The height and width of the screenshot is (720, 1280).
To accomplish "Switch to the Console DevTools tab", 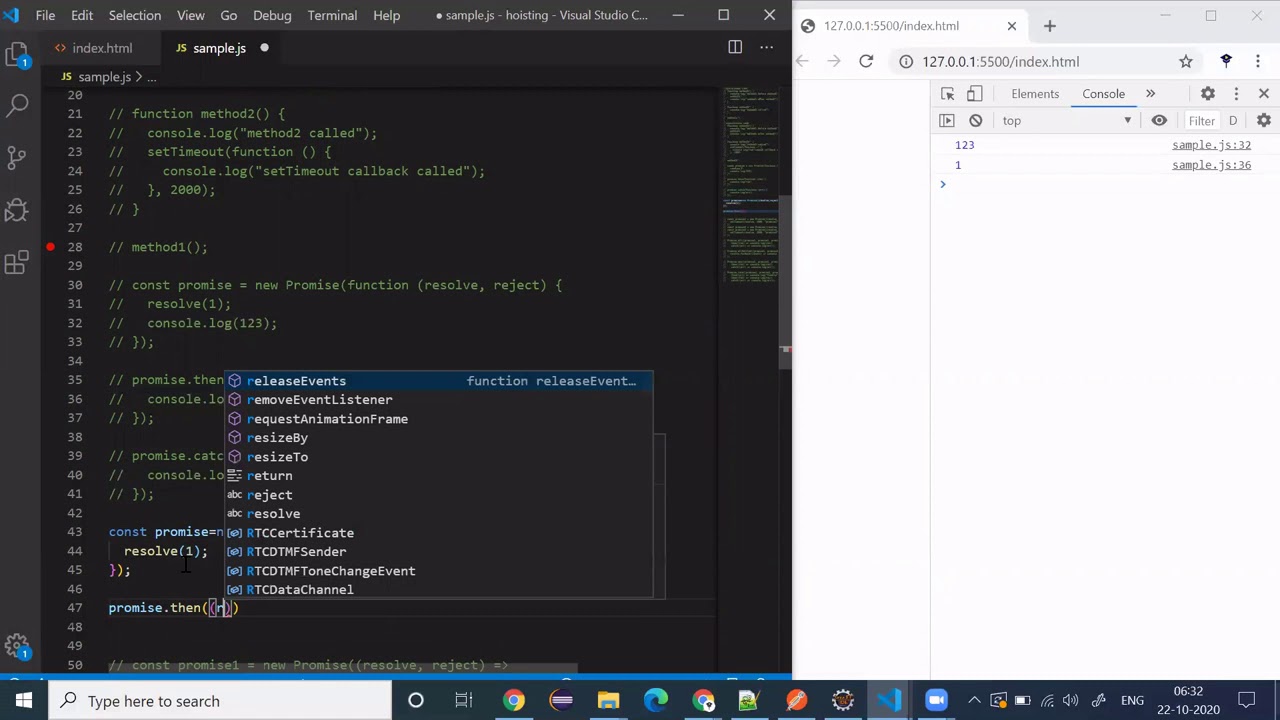I will [x=1103, y=94].
